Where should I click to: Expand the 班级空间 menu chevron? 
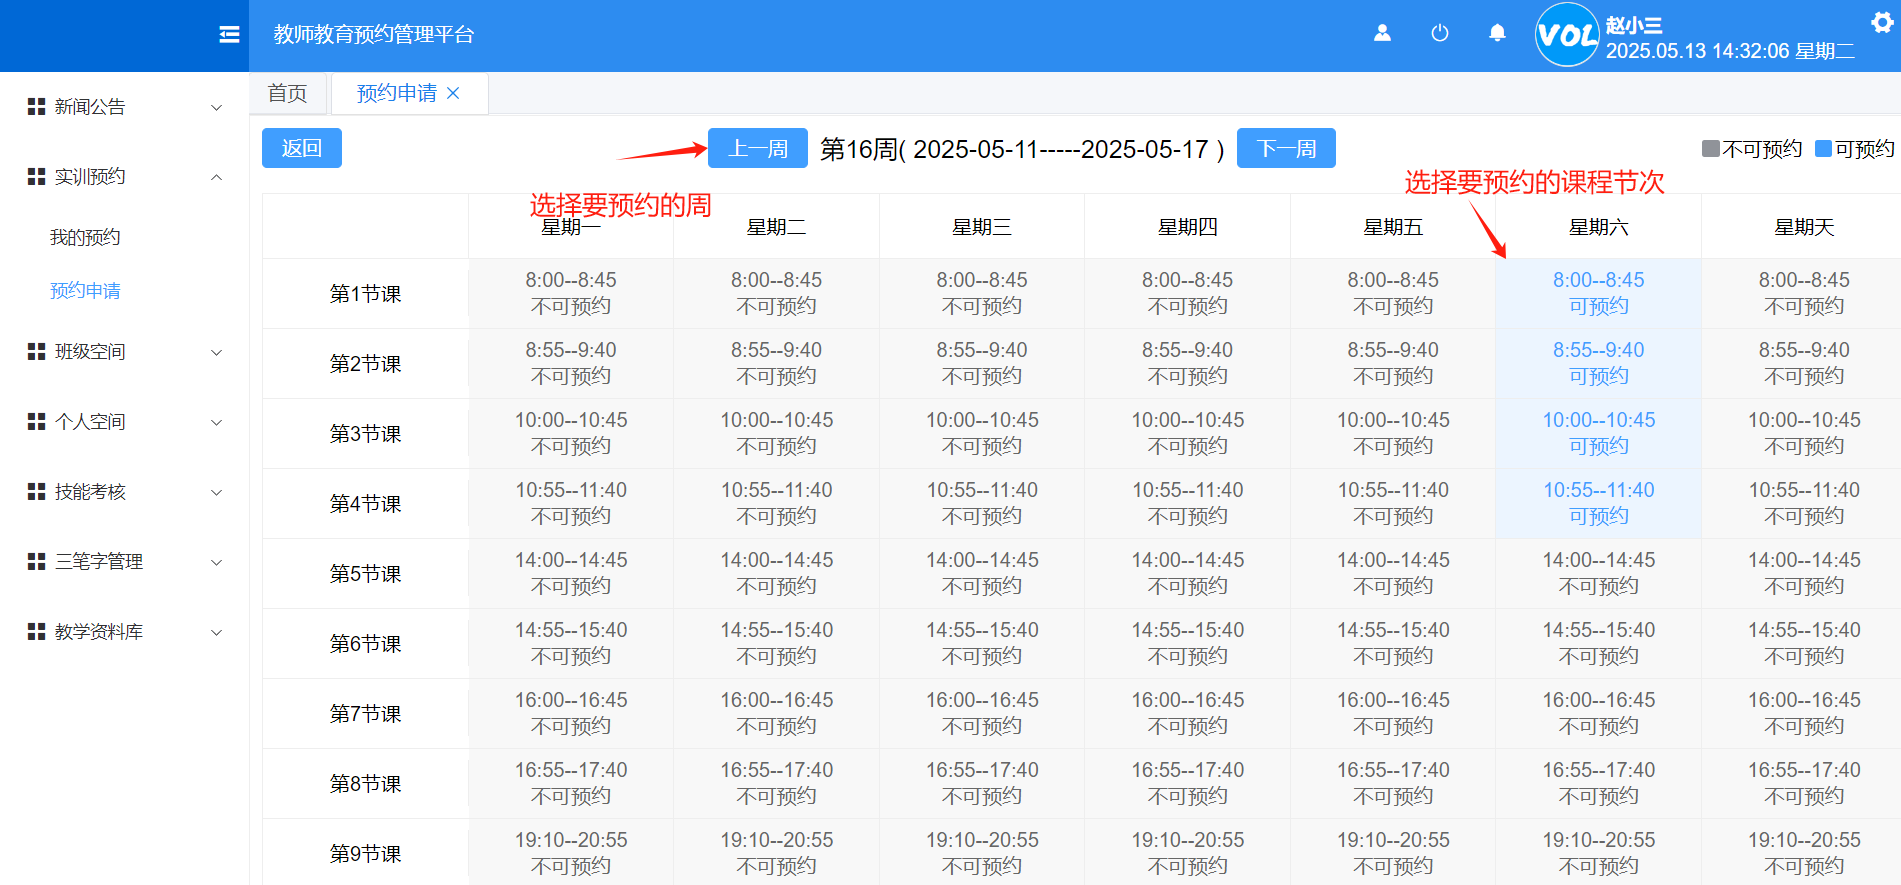click(x=216, y=352)
